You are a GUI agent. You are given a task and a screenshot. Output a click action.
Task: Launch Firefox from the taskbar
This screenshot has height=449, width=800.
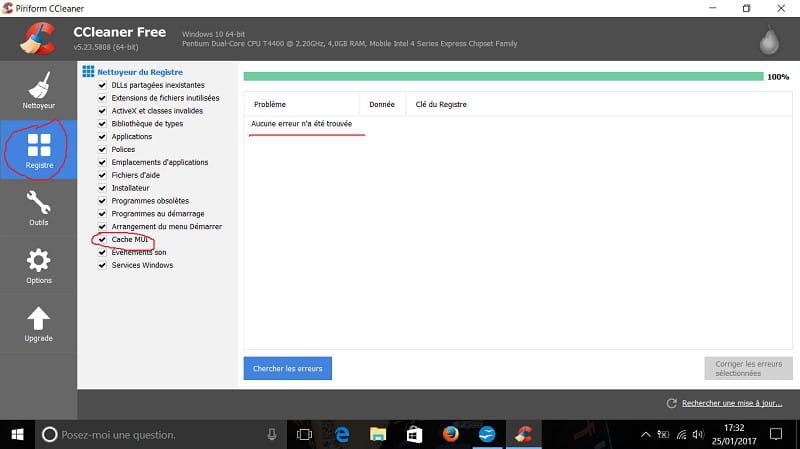(451, 435)
